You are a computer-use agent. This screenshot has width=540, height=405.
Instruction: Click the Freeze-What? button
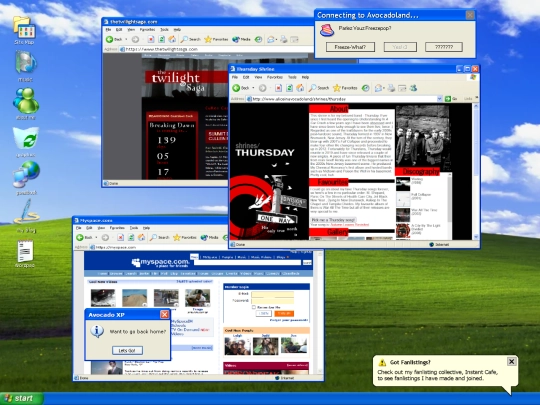click(x=350, y=47)
